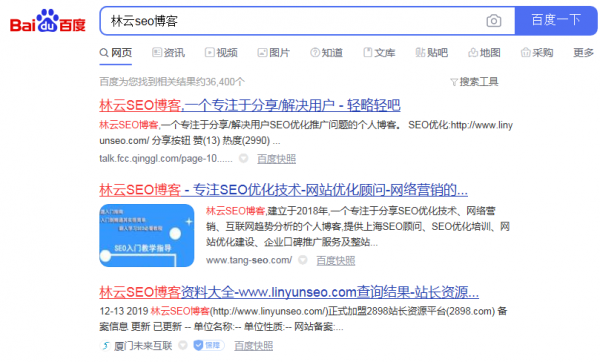Open result 专注SEO优化技术-网站优化顾问
Image resolution: width=600 pixels, height=362 pixels.
[x=284, y=189]
